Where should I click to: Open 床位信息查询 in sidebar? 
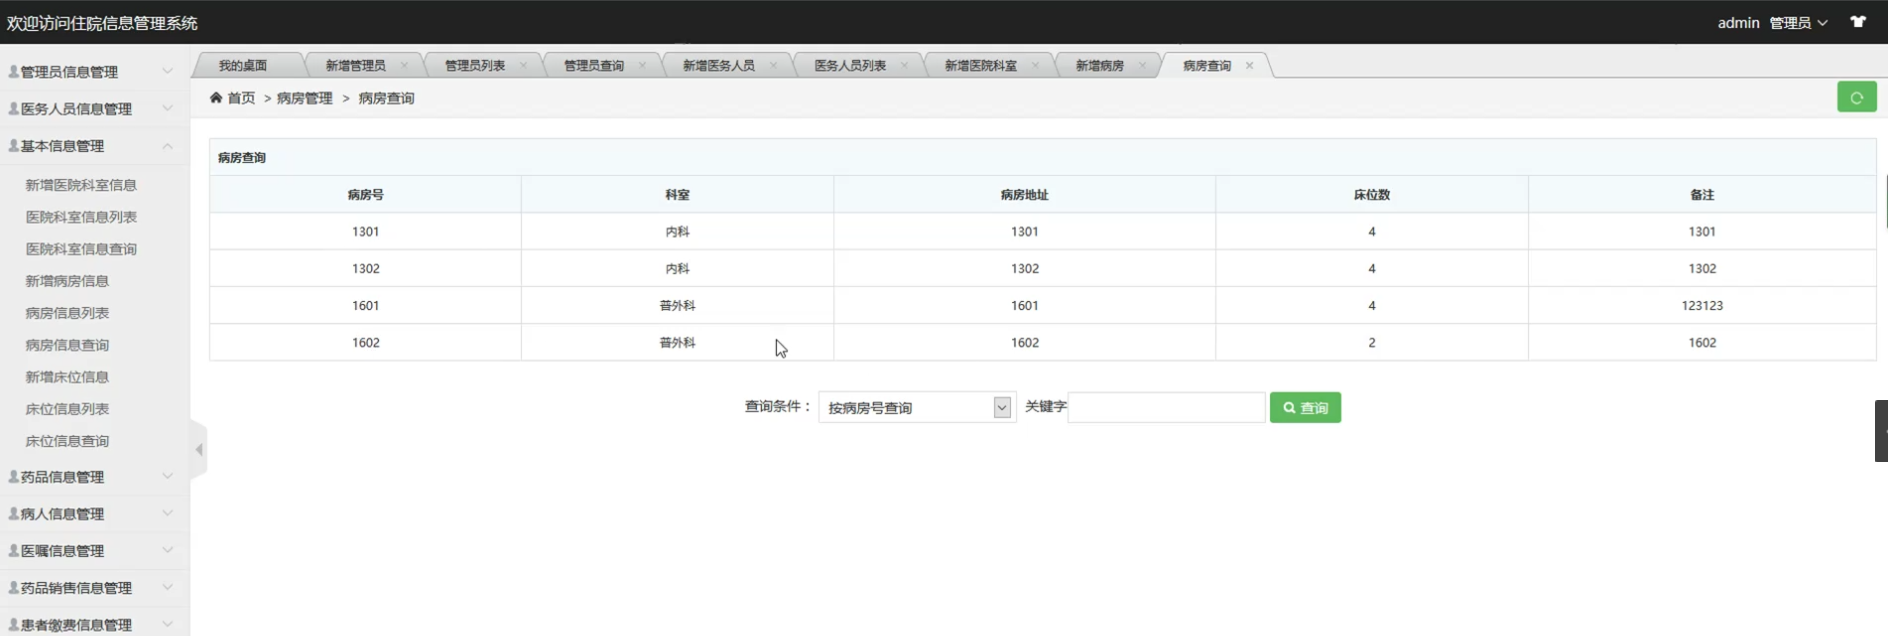tap(67, 441)
